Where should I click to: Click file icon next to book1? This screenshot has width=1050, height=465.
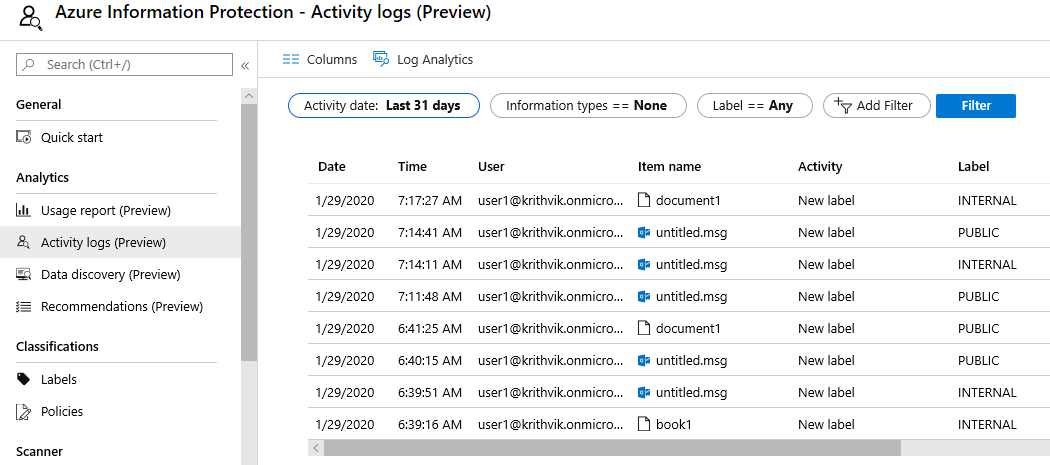click(644, 424)
